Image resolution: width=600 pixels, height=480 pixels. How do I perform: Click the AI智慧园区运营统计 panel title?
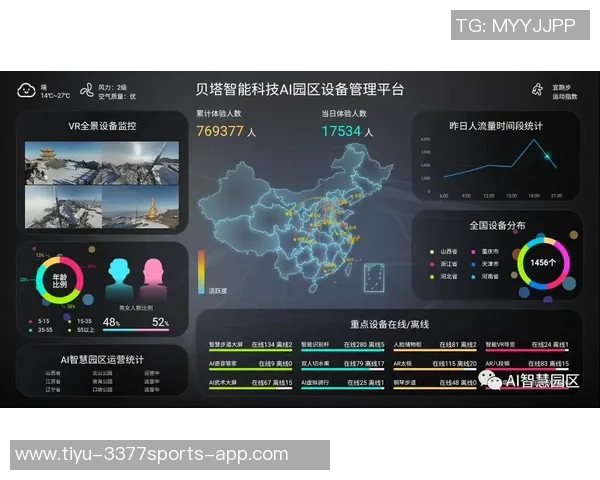point(102,359)
